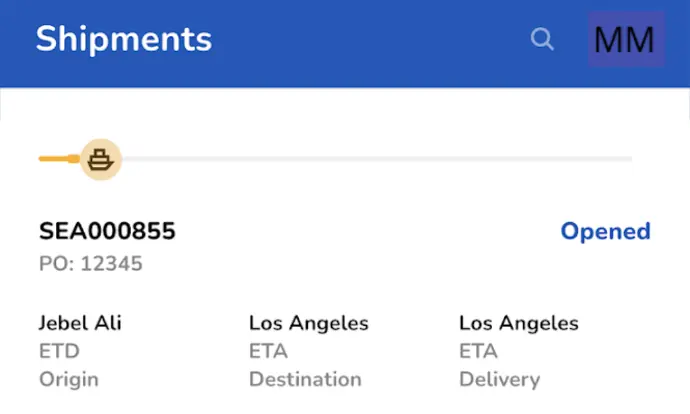Click the ship icon on progress bar
The width and height of the screenshot is (690, 414).
101,159
